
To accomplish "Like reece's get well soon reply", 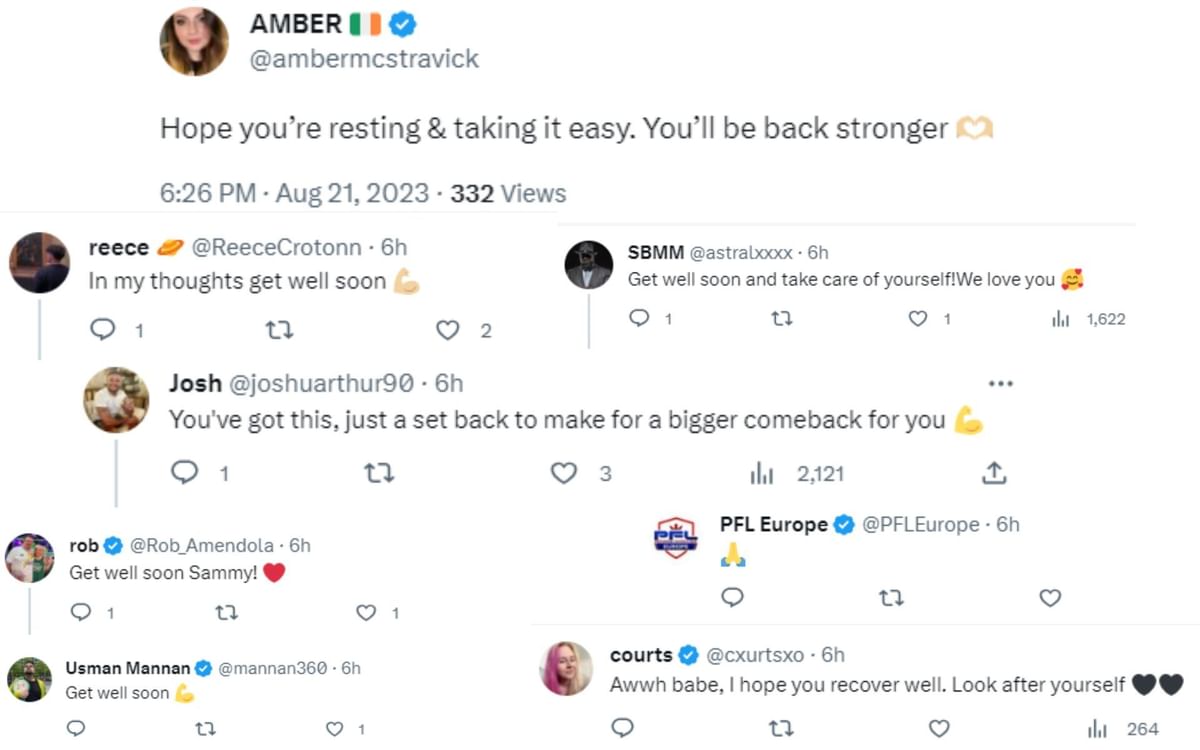I will tap(450, 330).
